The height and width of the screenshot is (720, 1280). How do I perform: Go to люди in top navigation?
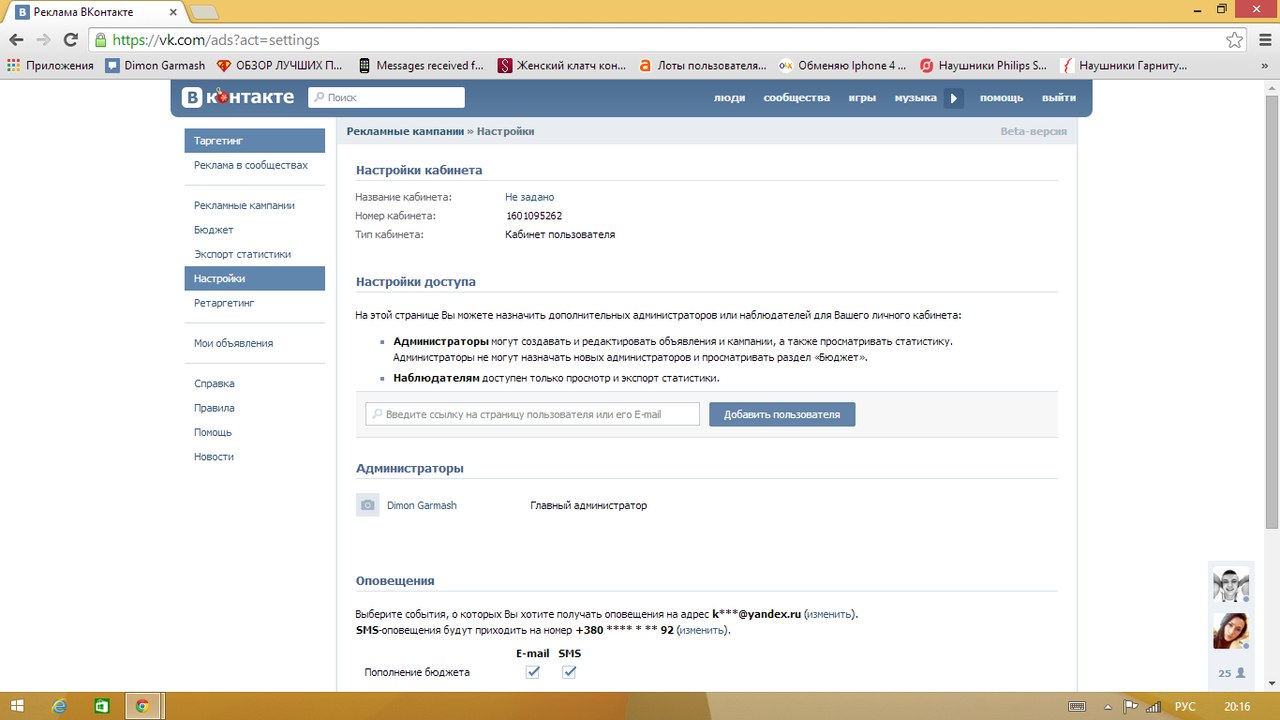click(729, 98)
